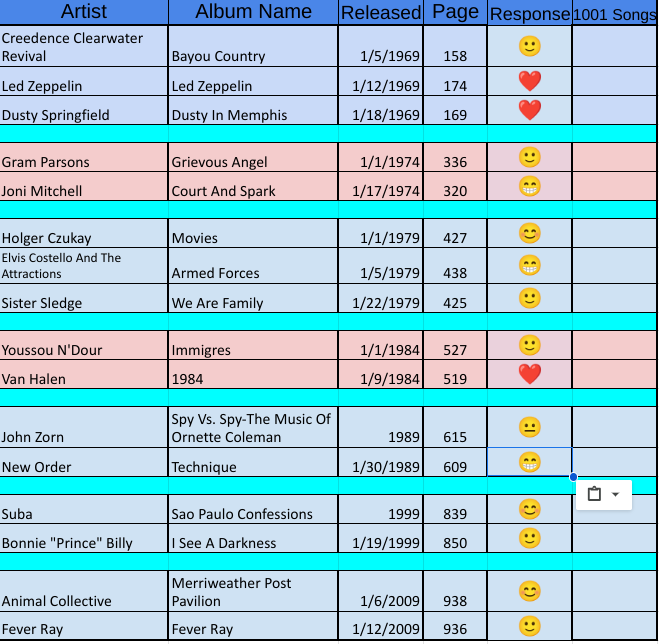The image size is (659, 644).
Task: Click the Court And Spark album cell
Action: (x=253, y=186)
